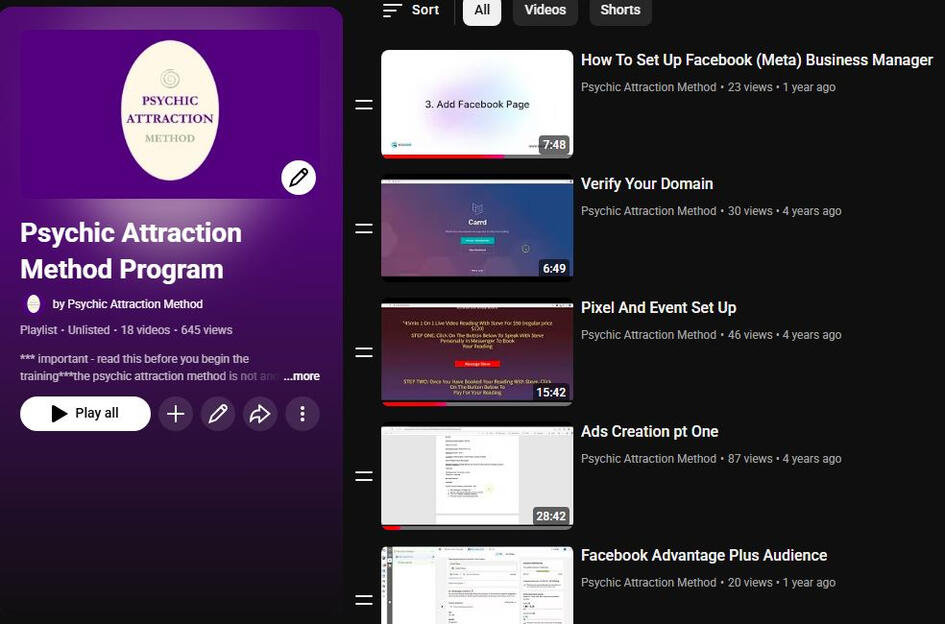Click the watch-progress bar on 15:42 video
This screenshot has height=624, width=945.
(477, 404)
